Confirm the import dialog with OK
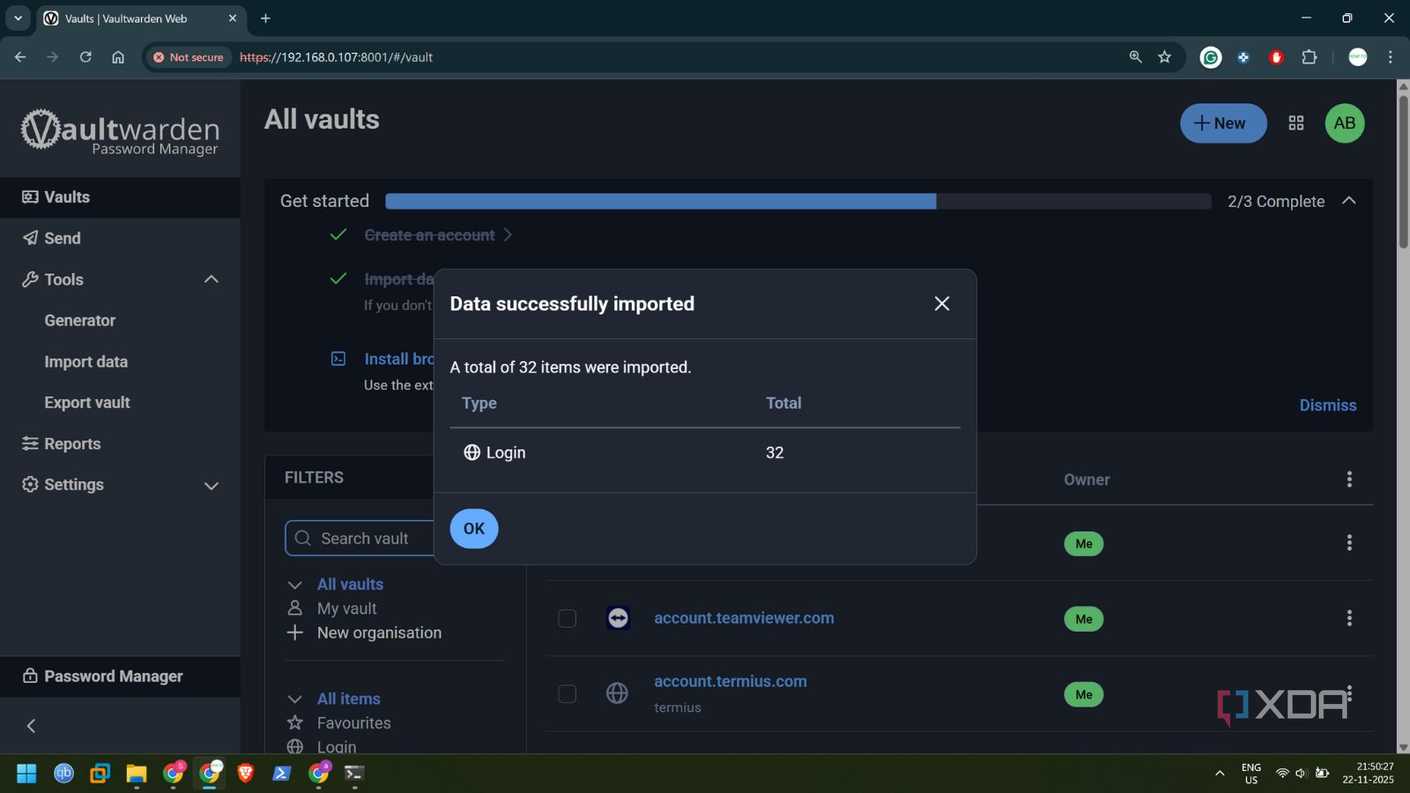Screen dimensions: 1410x793 tap(474, 529)
